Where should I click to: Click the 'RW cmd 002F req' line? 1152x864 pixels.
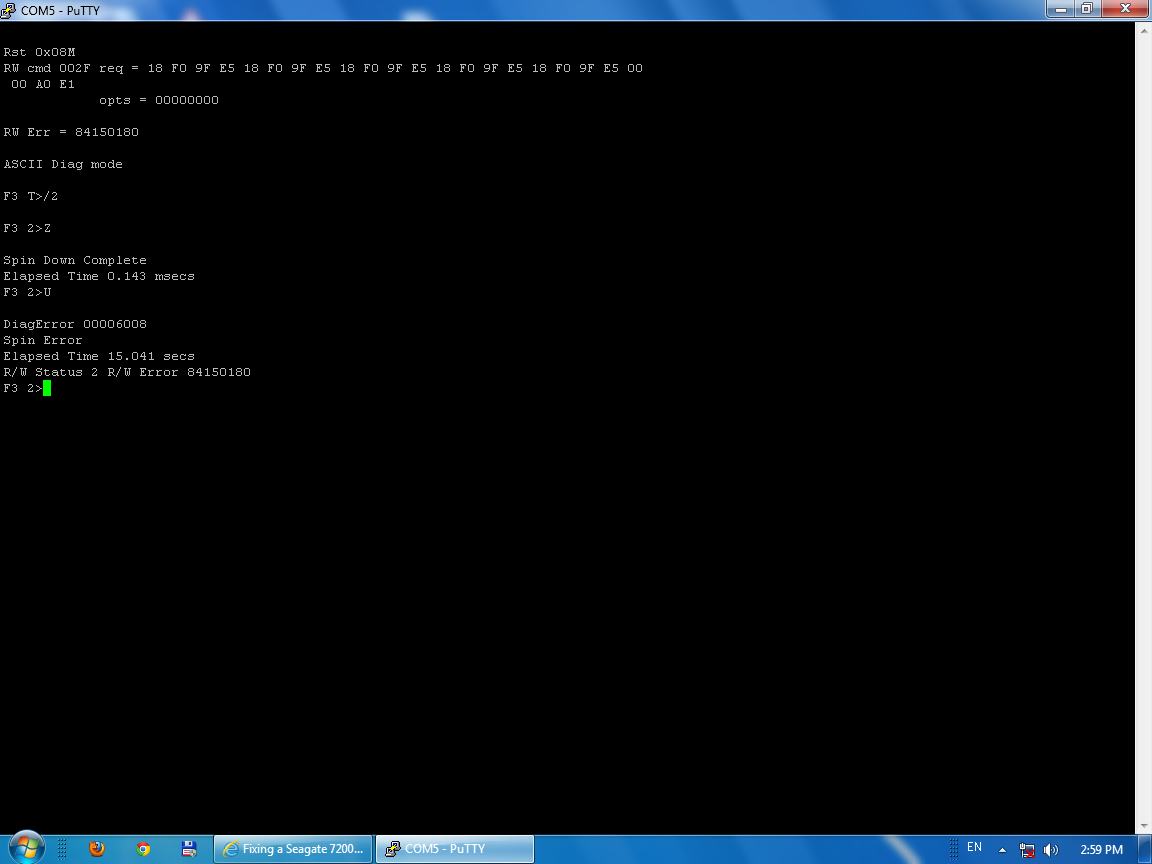323,68
